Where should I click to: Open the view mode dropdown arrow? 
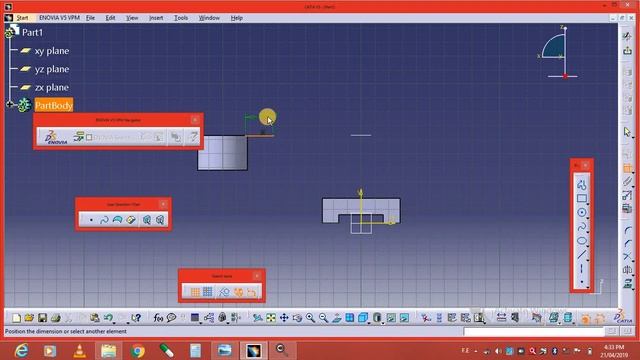(383, 324)
